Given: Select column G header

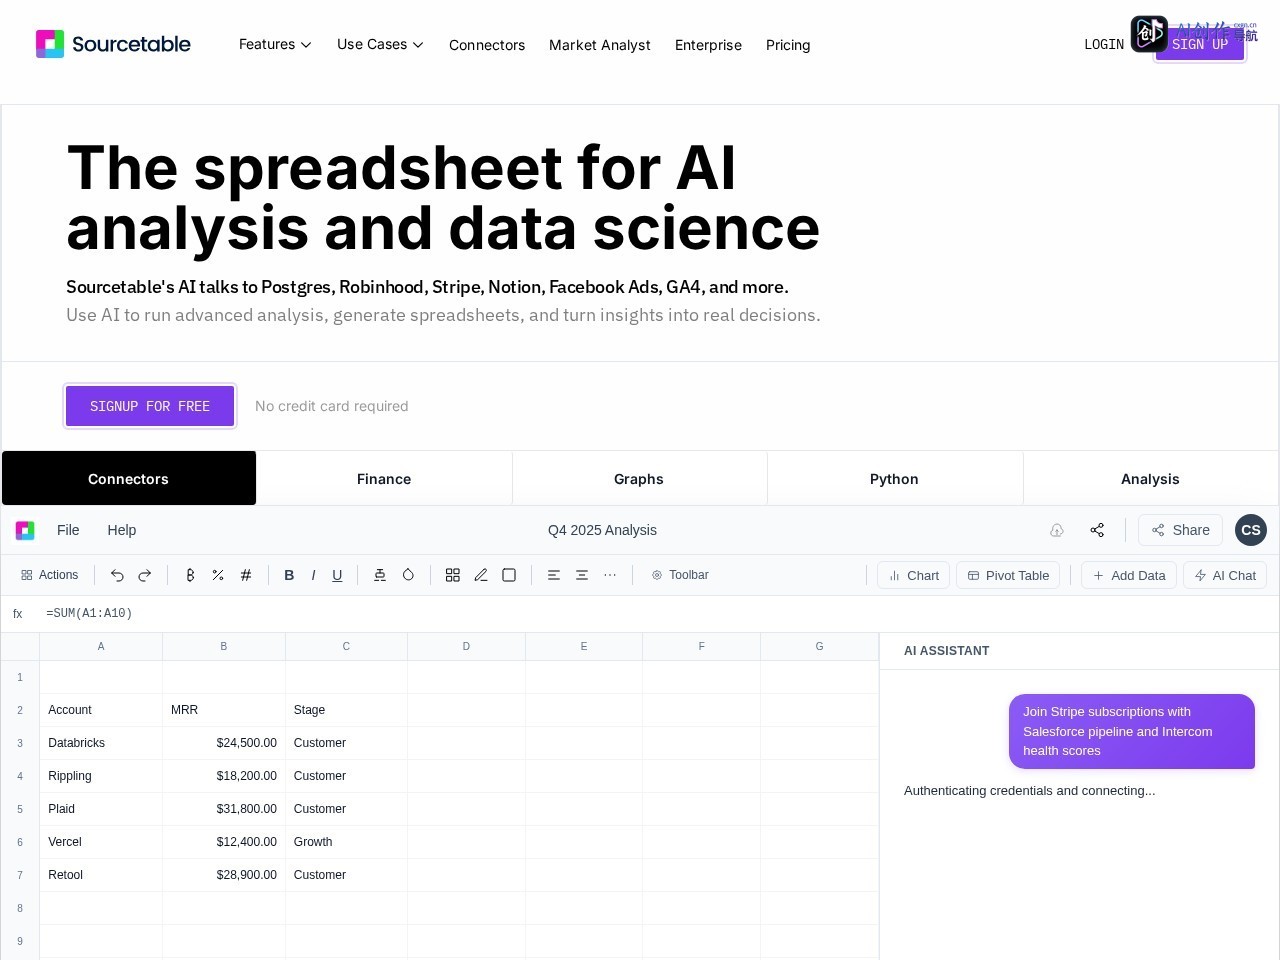Looking at the screenshot, I should 819,647.
